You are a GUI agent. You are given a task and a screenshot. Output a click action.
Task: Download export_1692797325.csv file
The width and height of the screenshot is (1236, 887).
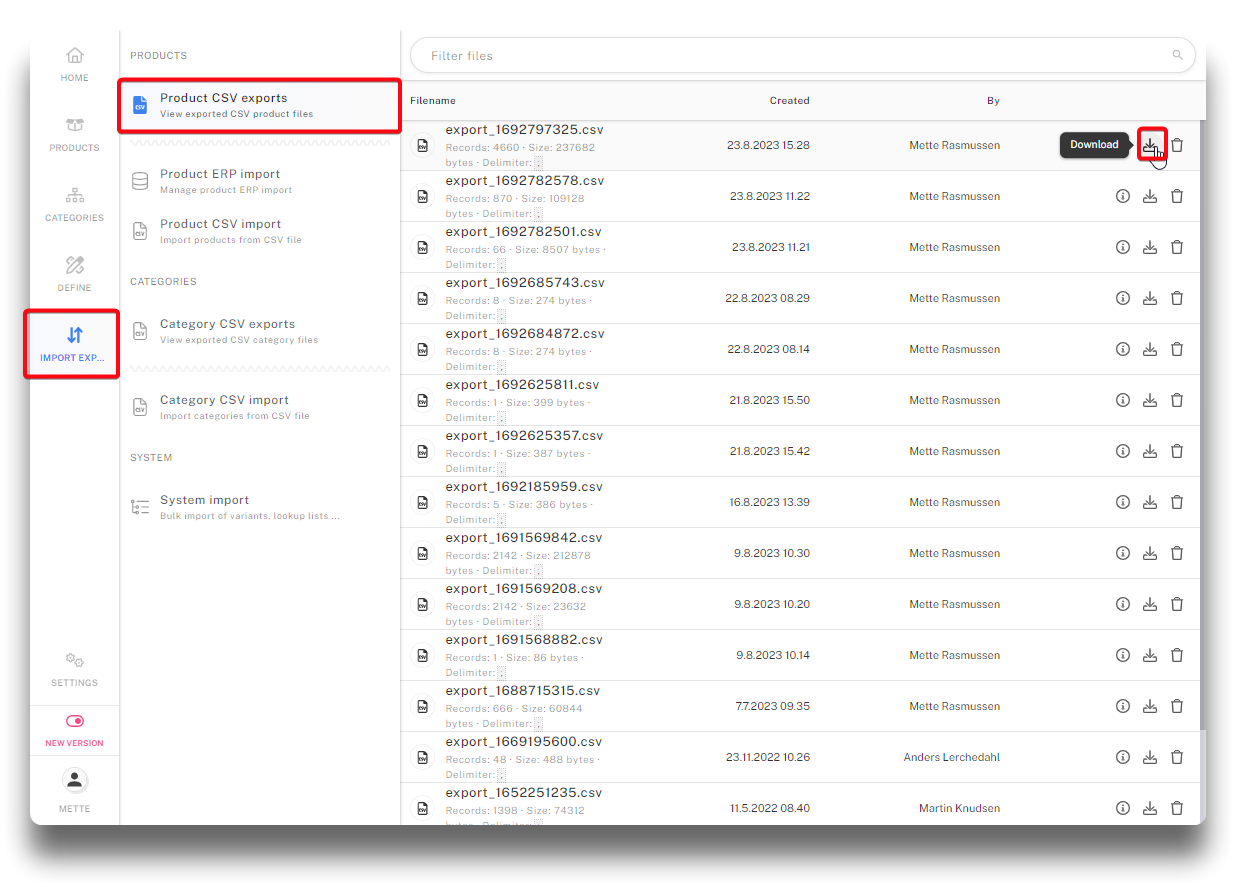1150,145
